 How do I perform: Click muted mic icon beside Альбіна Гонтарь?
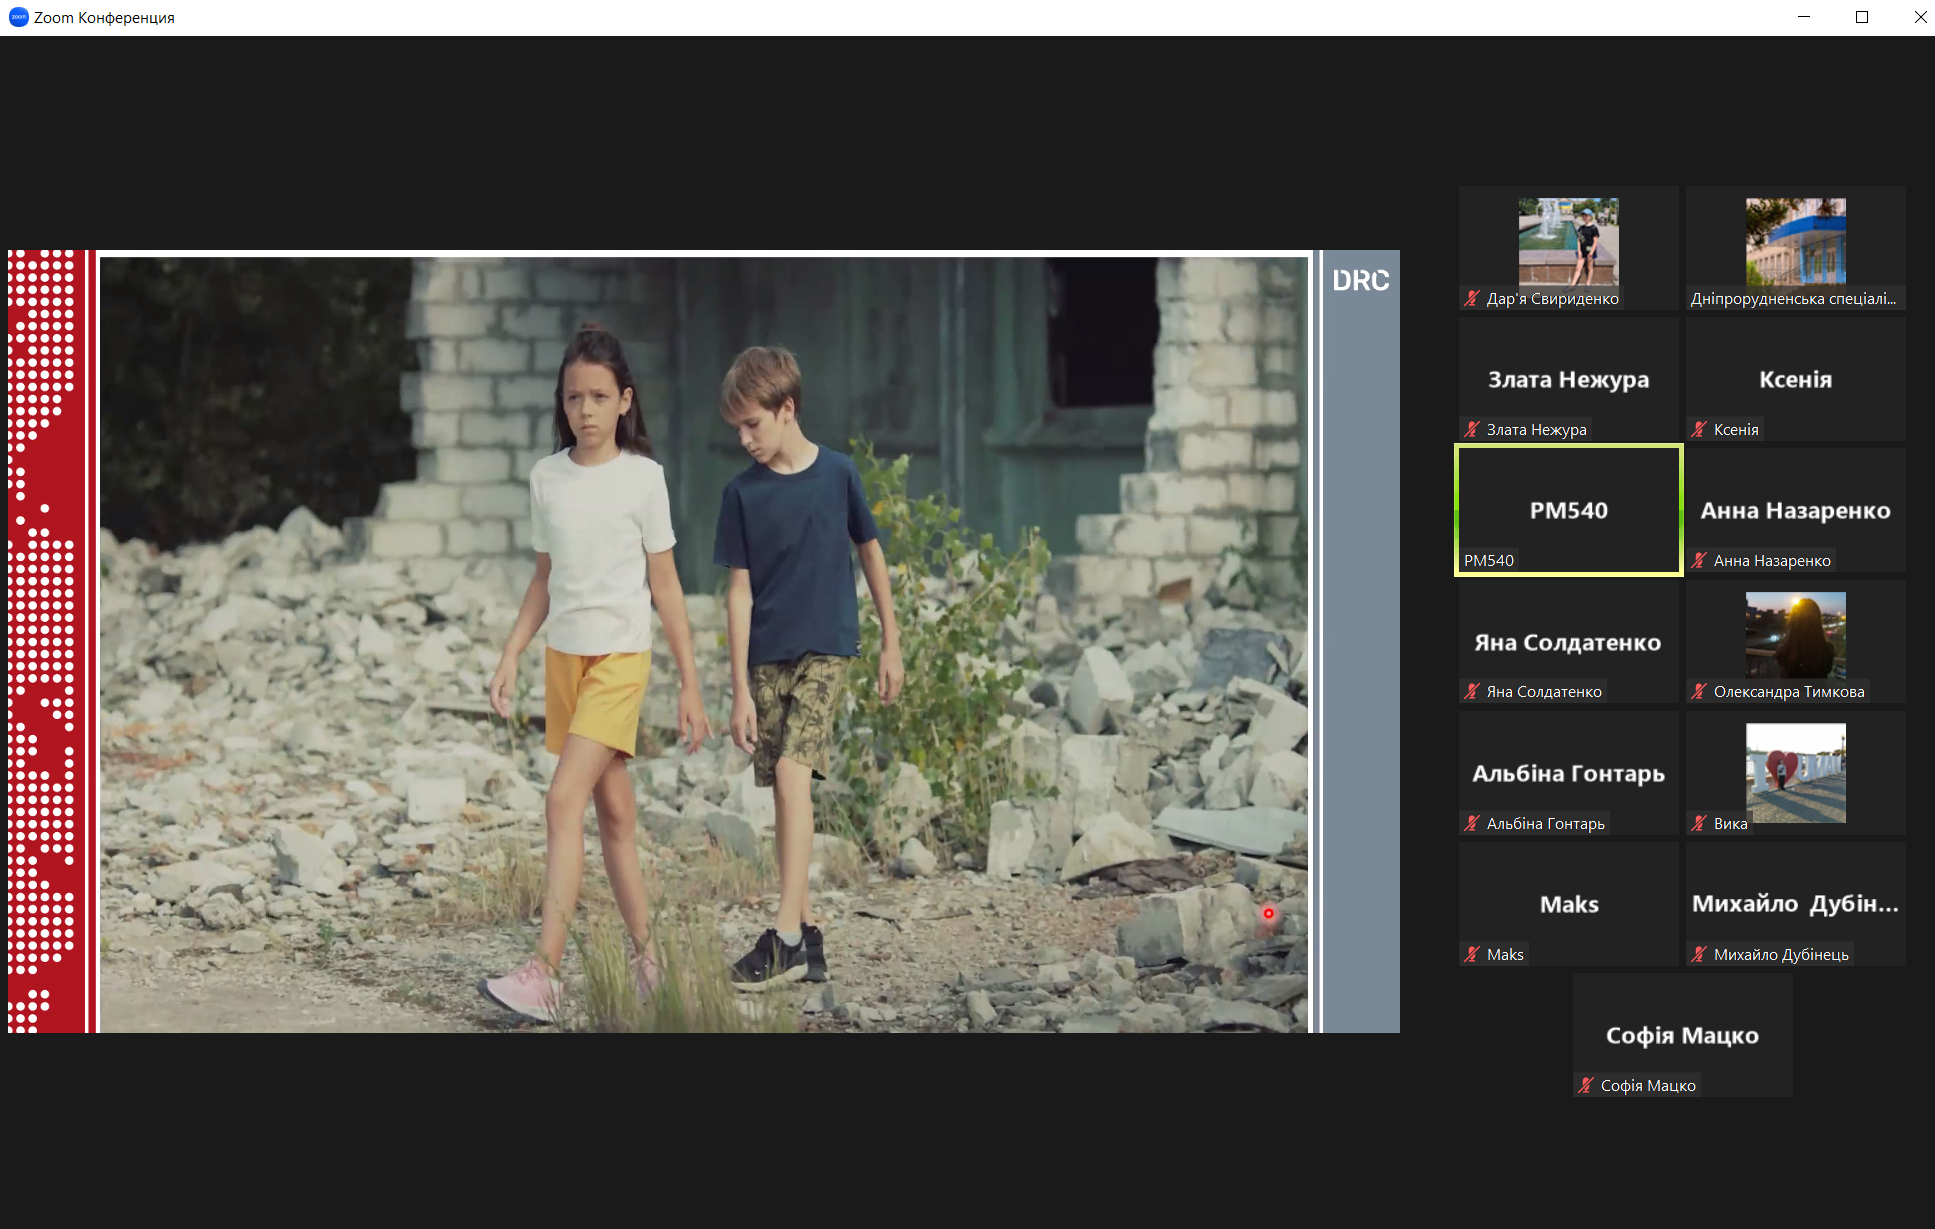pyautogui.click(x=1472, y=823)
